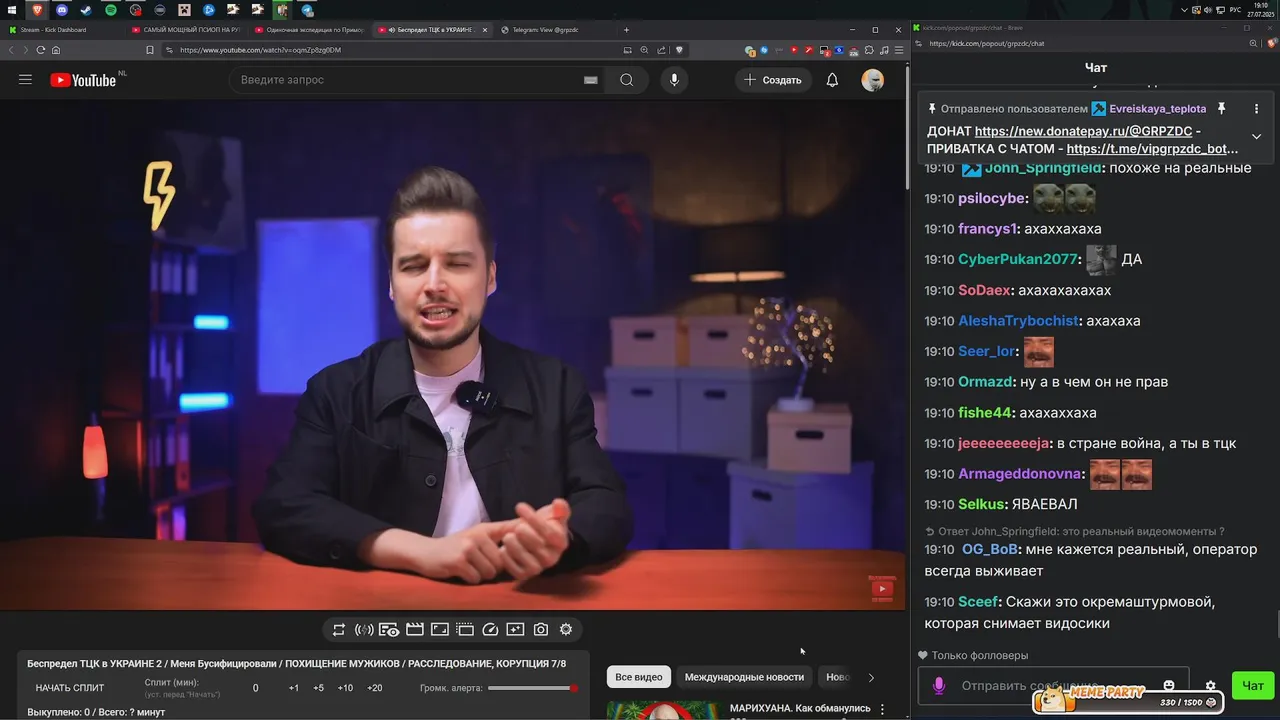Click the НАЧАТЬ СПЛИТ button
The image size is (1280, 720).
tap(70, 688)
